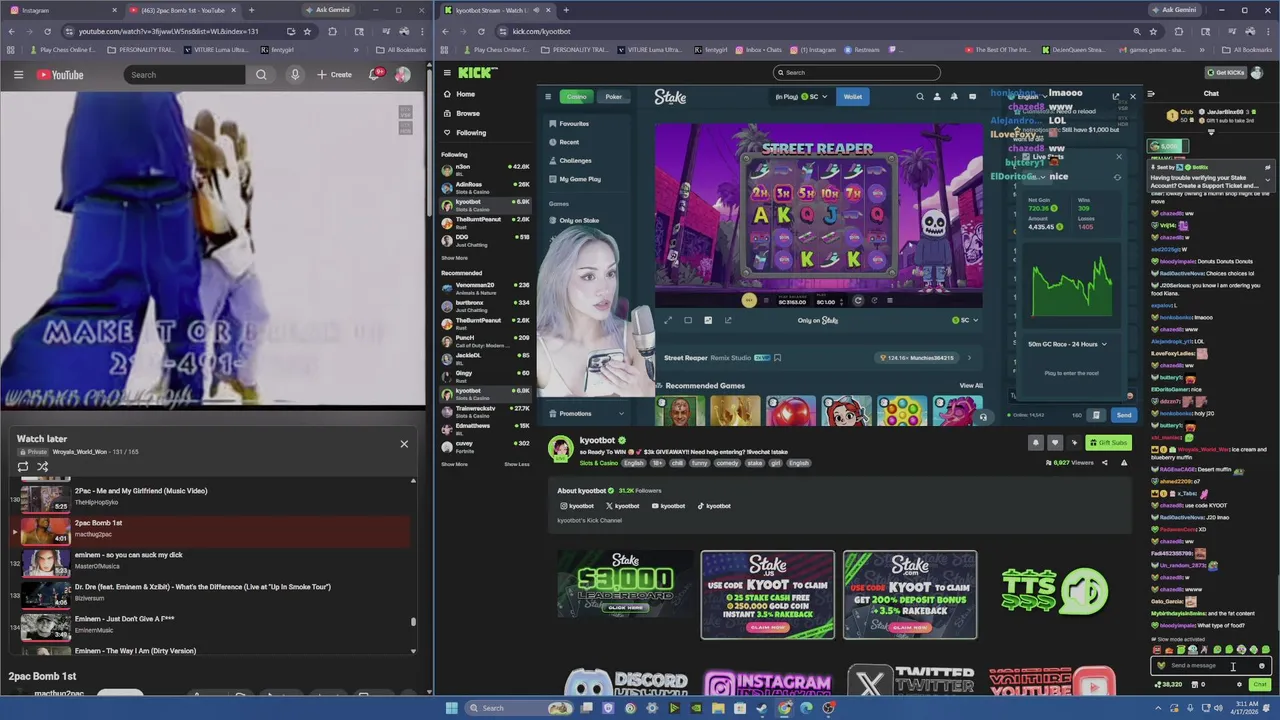This screenshot has width=1280, height=720.
Task: Open Stake chat bubble icon
Action: coord(972,97)
